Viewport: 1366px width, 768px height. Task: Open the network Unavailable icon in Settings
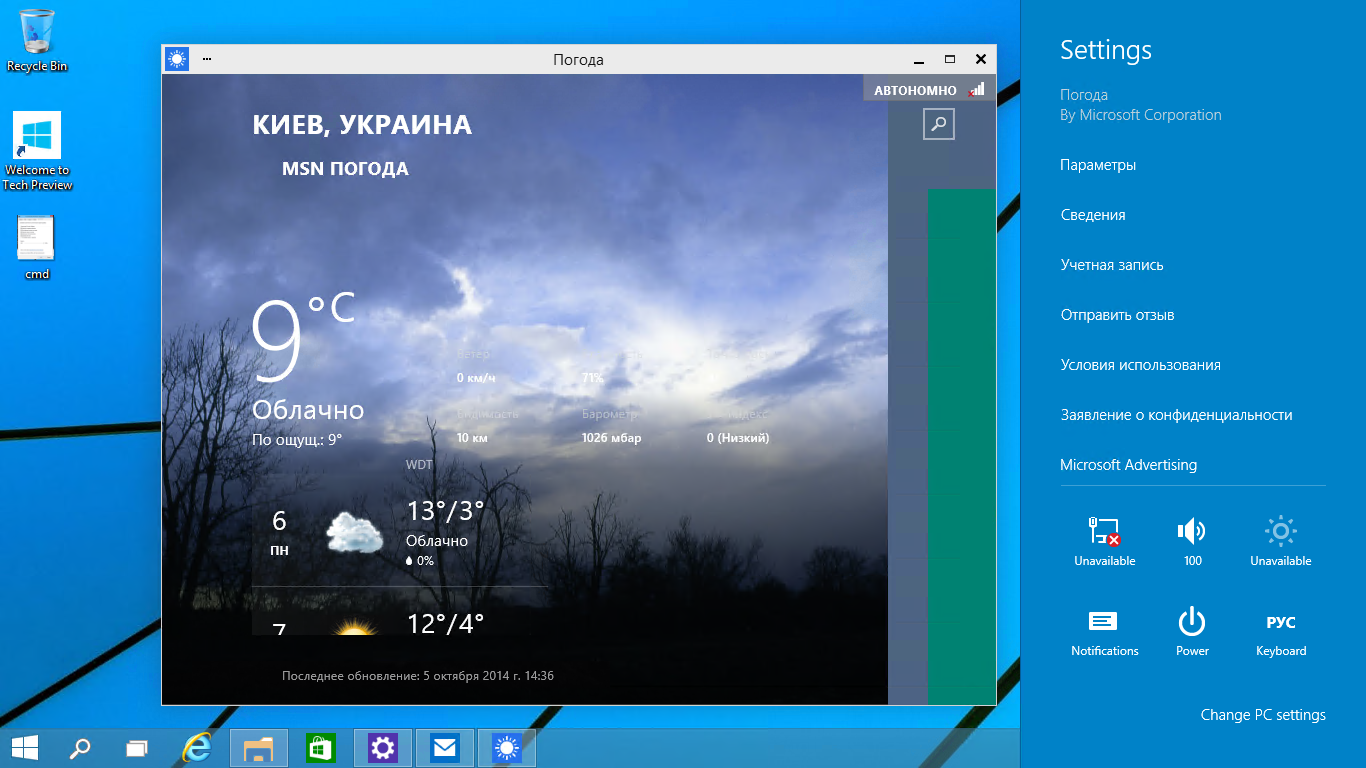click(x=1104, y=541)
